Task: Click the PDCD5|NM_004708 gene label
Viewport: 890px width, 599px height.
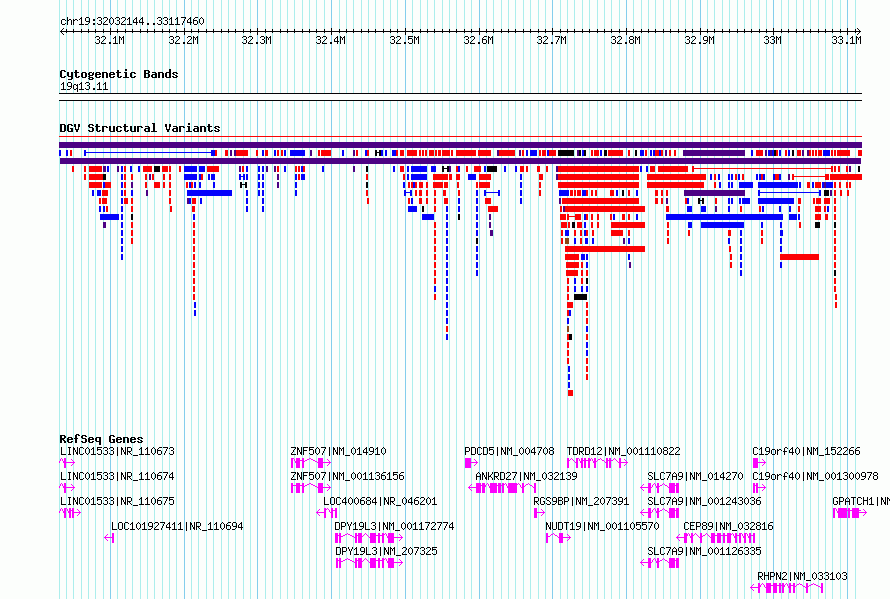Action: [x=509, y=451]
